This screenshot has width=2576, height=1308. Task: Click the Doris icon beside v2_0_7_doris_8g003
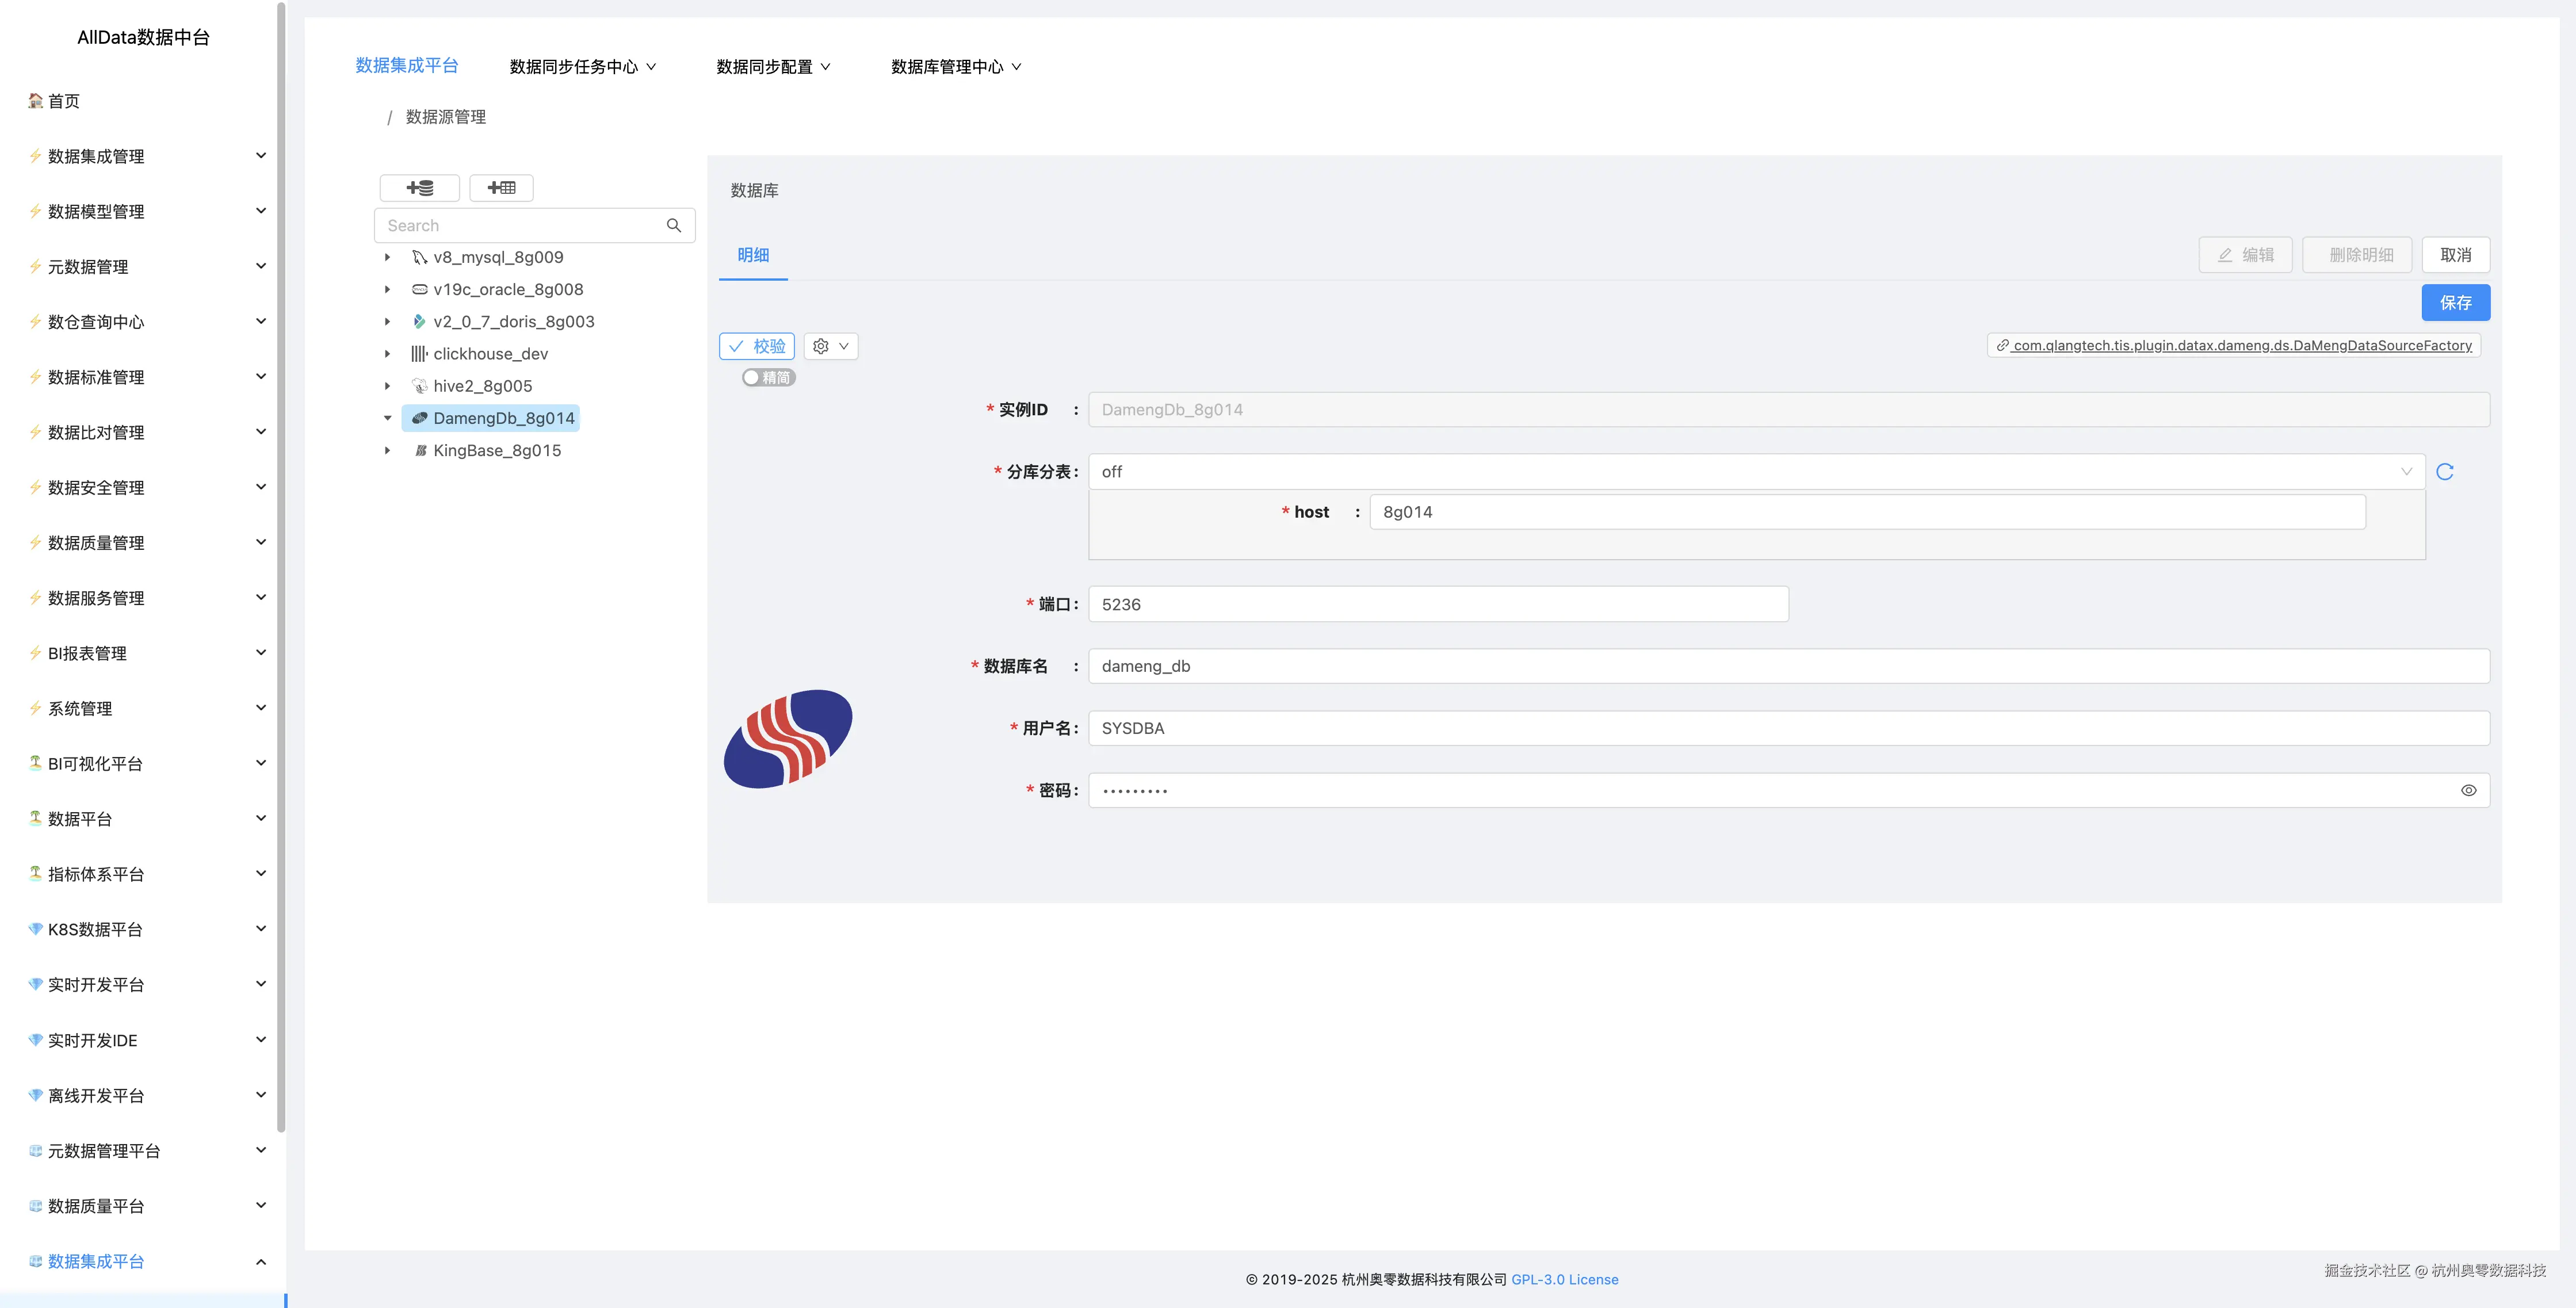(418, 321)
